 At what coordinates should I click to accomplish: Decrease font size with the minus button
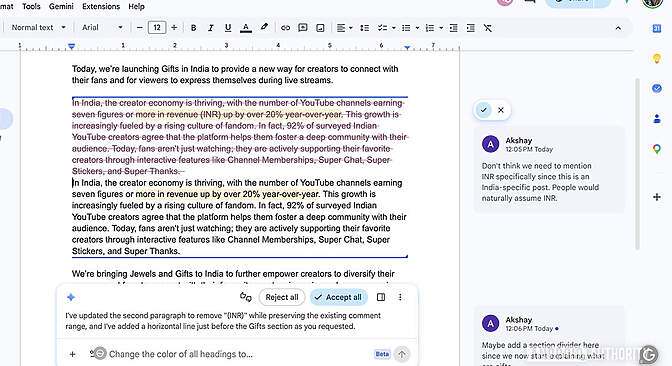[x=139, y=28]
